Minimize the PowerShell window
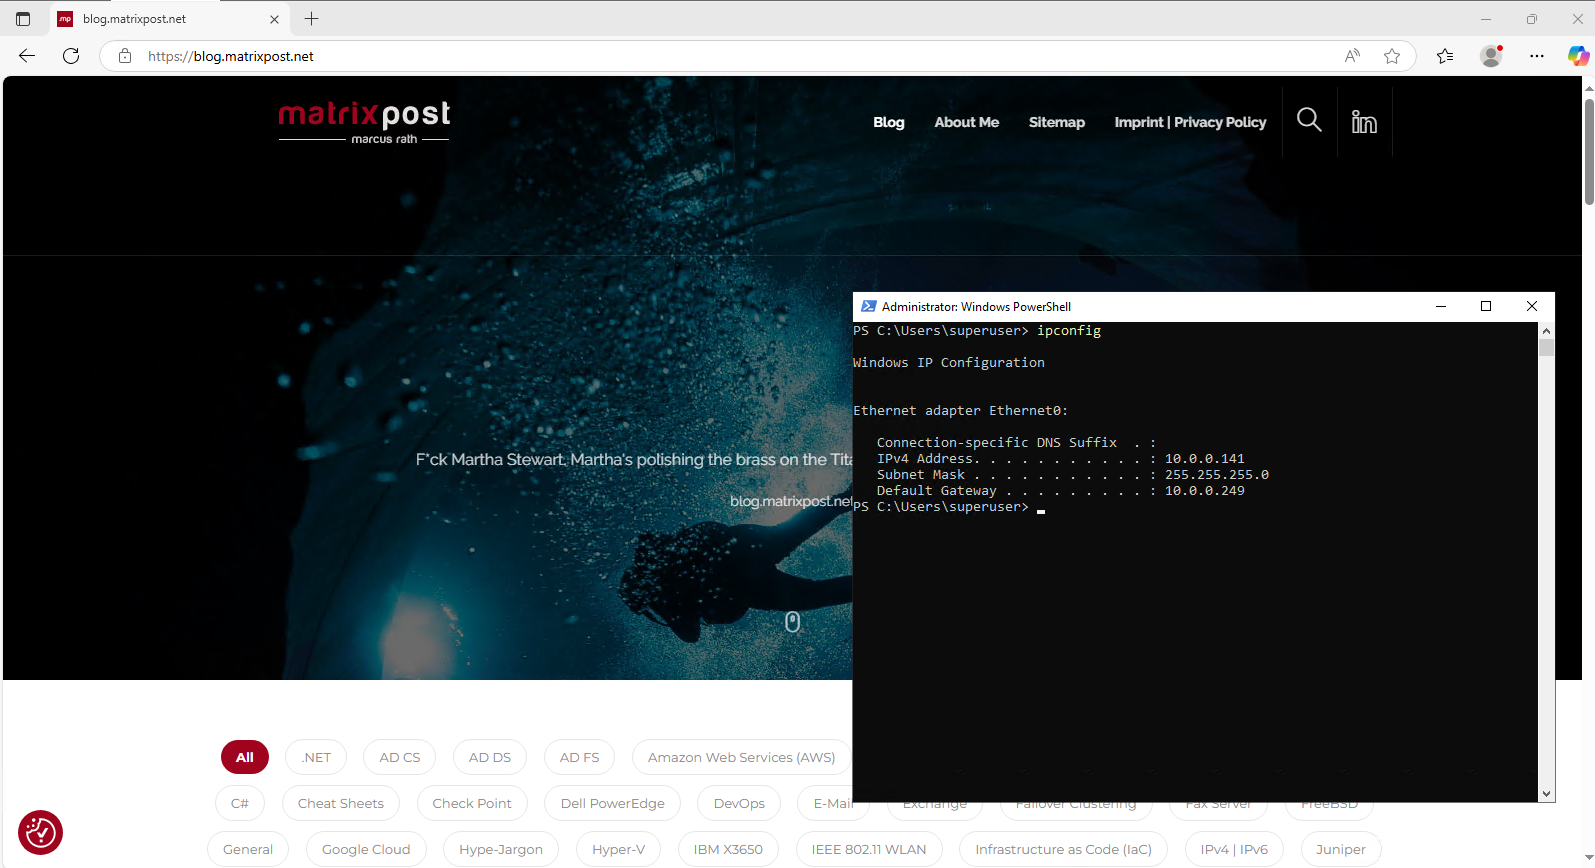Image resolution: width=1595 pixels, height=868 pixels. pos(1441,307)
